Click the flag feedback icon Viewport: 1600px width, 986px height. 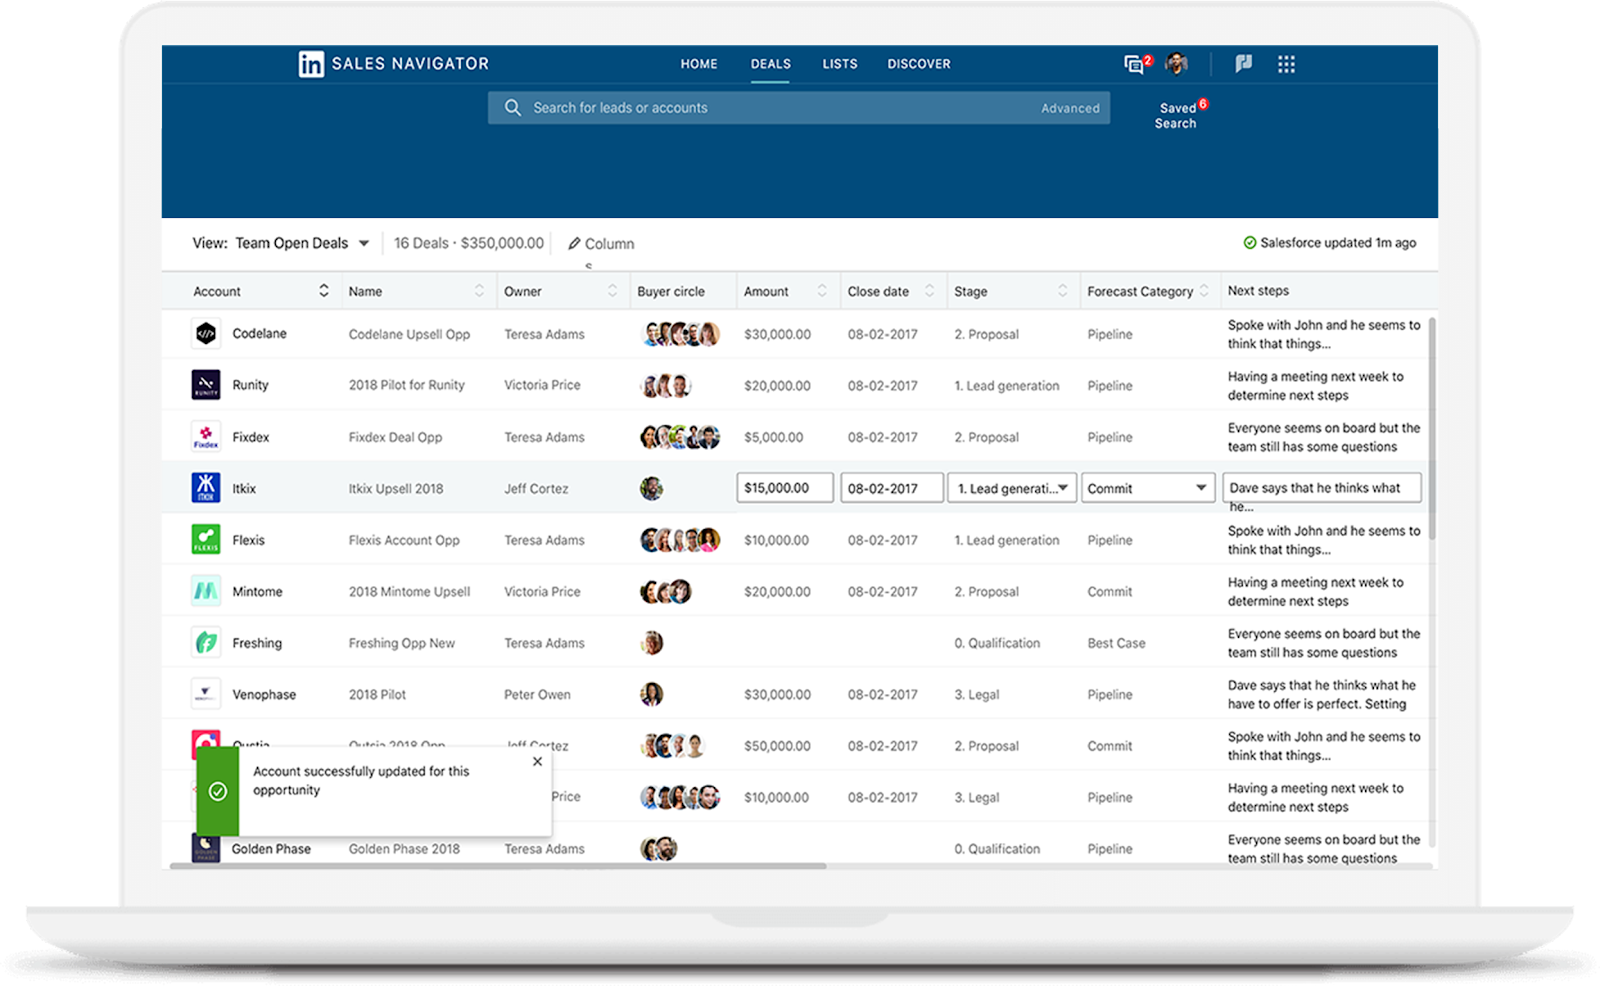pyautogui.click(x=1243, y=64)
